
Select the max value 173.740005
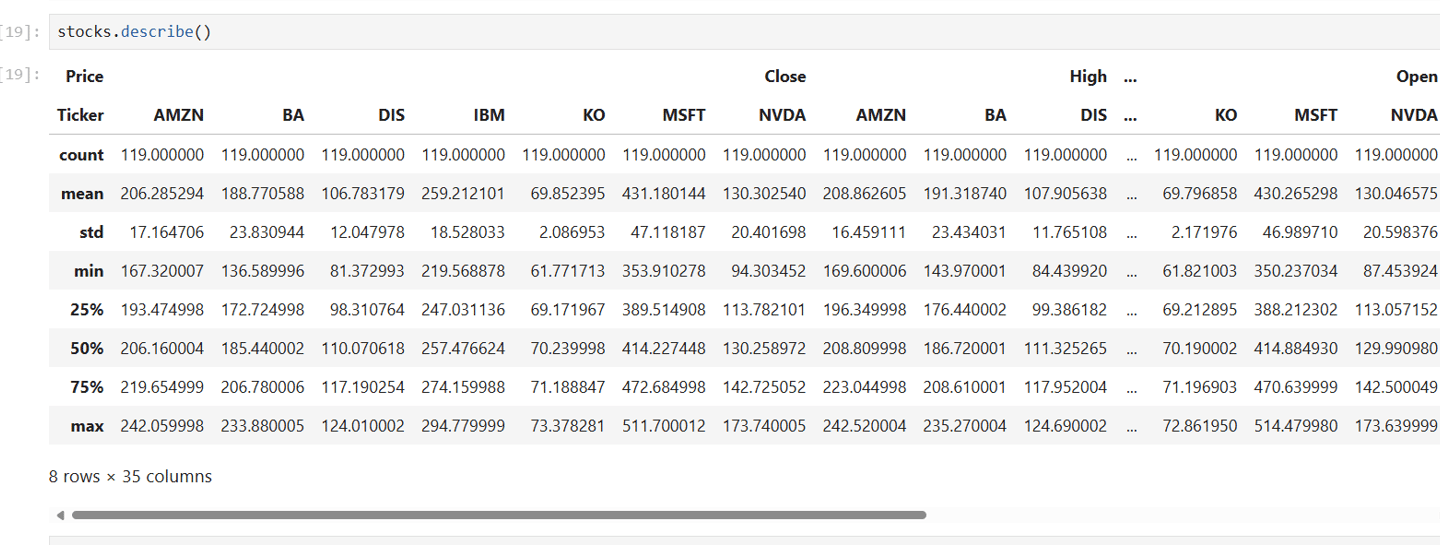(765, 426)
